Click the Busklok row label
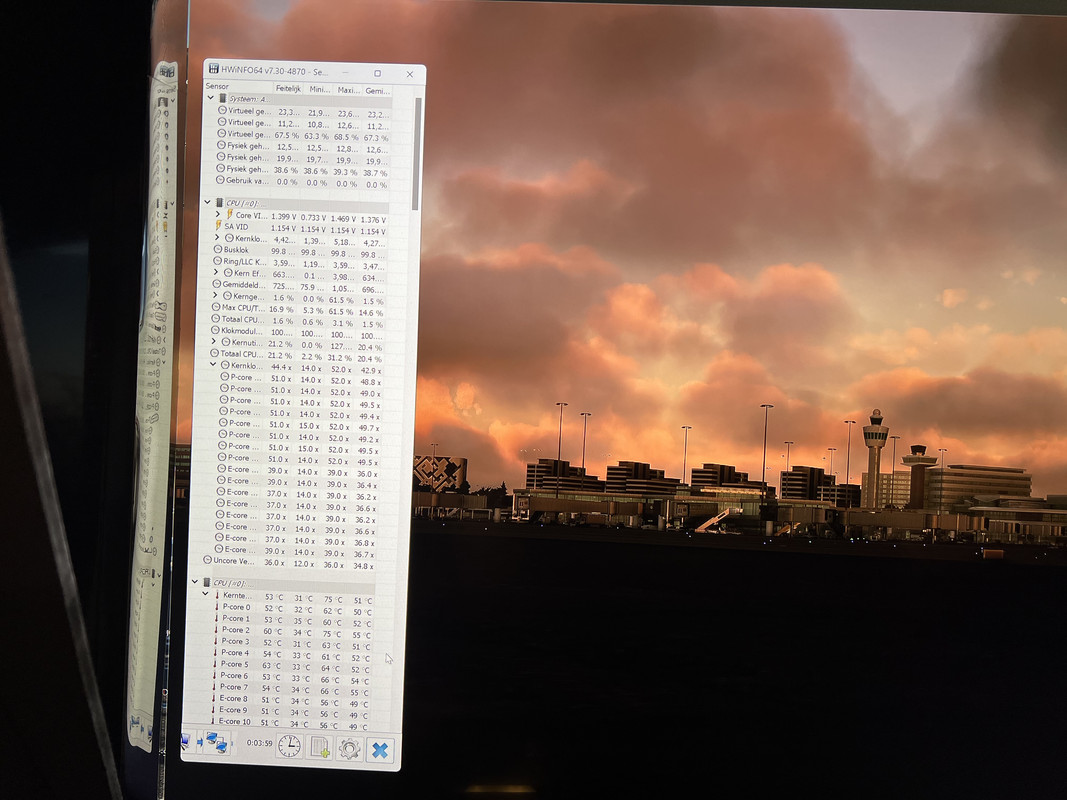This screenshot has height=800, width=1067. click(x=235, y=250)
